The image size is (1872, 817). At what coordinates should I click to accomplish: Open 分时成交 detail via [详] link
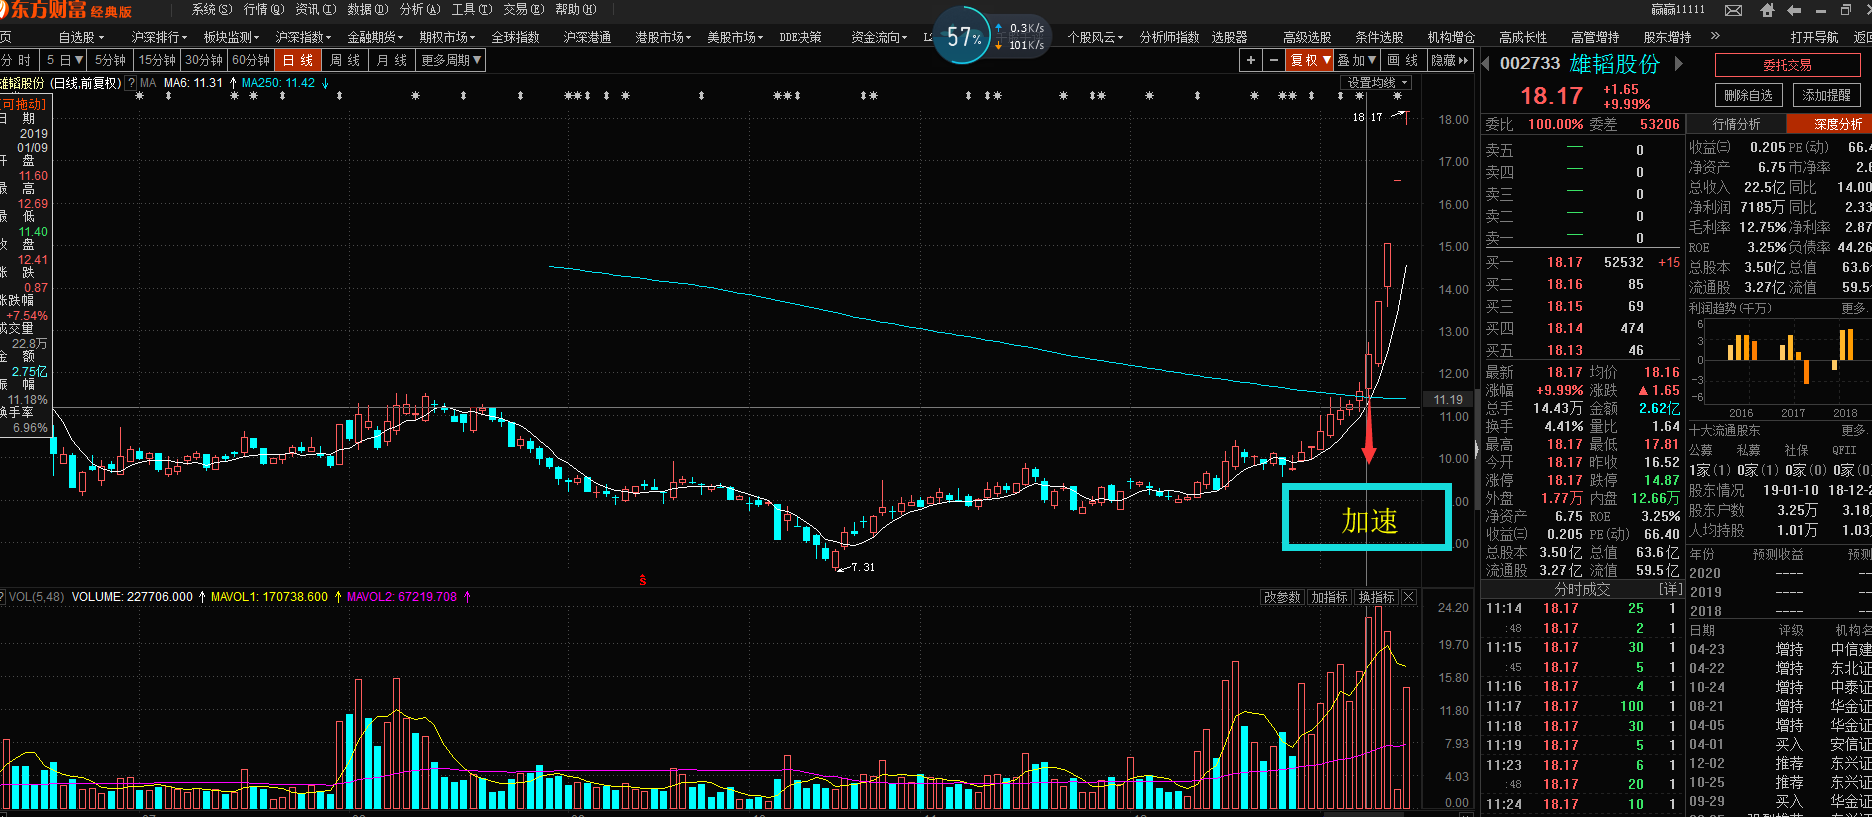click(1669, 589)
